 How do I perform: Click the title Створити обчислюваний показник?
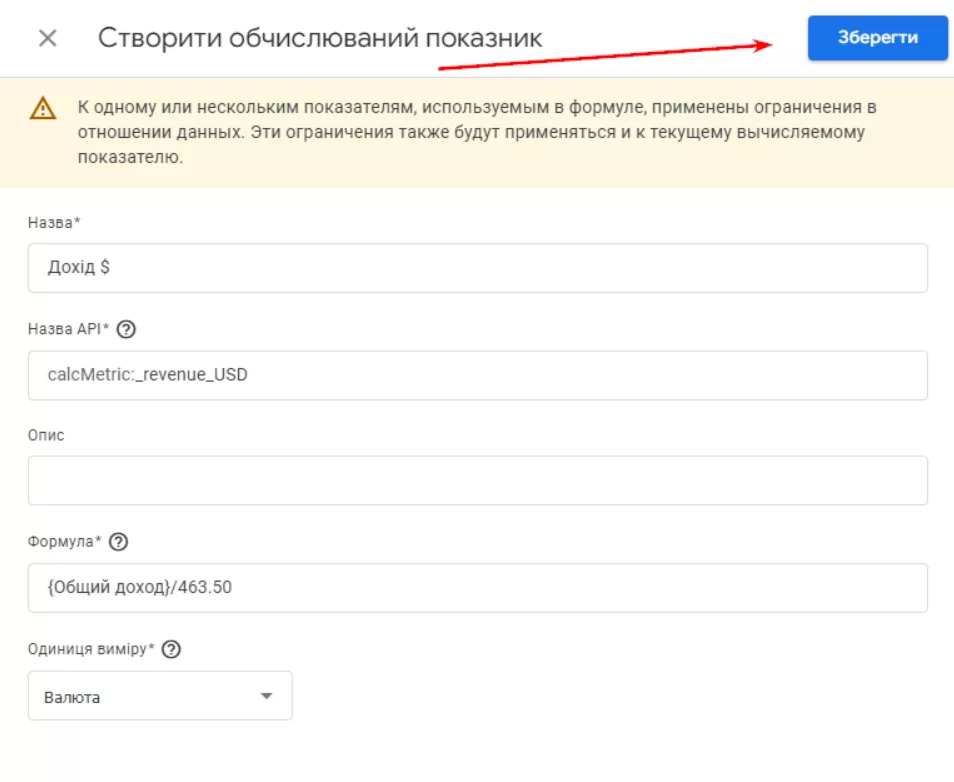[320, 38]
